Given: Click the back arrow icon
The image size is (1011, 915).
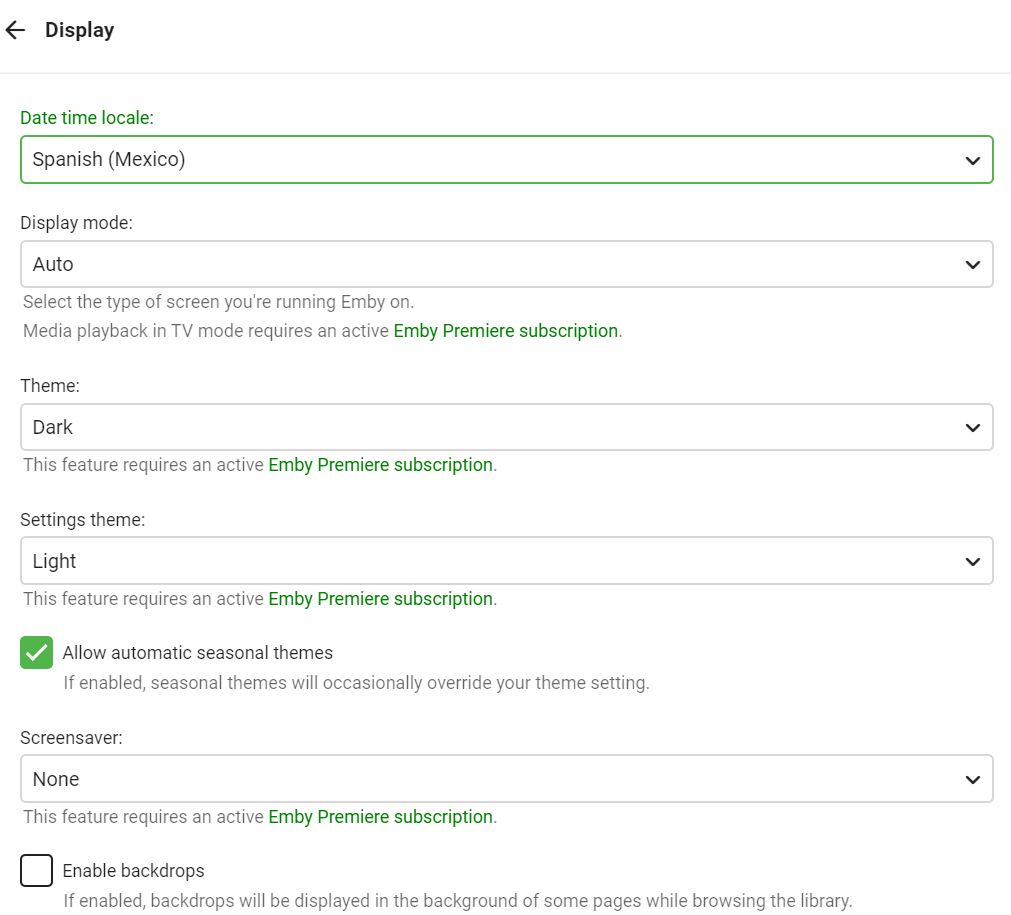Looking at the screenshot, I should (x=15, y=30).
